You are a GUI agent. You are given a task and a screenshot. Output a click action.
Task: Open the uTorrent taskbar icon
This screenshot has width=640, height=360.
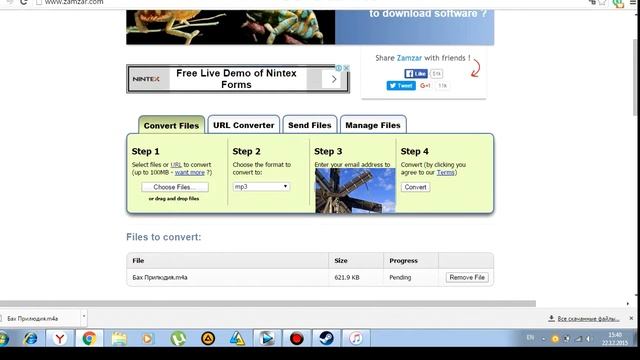coord(178,338)
